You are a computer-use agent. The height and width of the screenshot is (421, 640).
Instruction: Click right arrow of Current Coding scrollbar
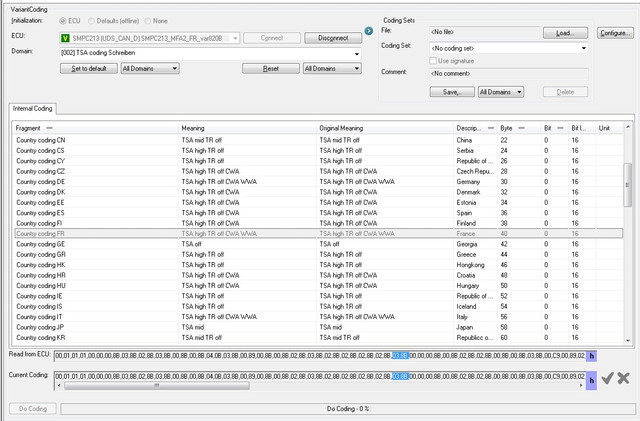pyautogui.click(x=581, y=385)
